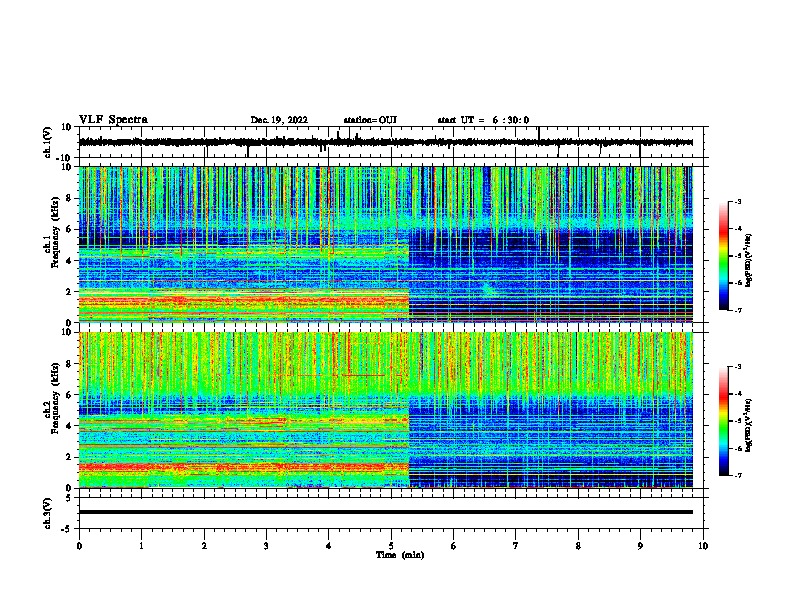
Task: Click the ch.2 spectrogram color bar
Action: pyautogui.click(x=724, y=421)
